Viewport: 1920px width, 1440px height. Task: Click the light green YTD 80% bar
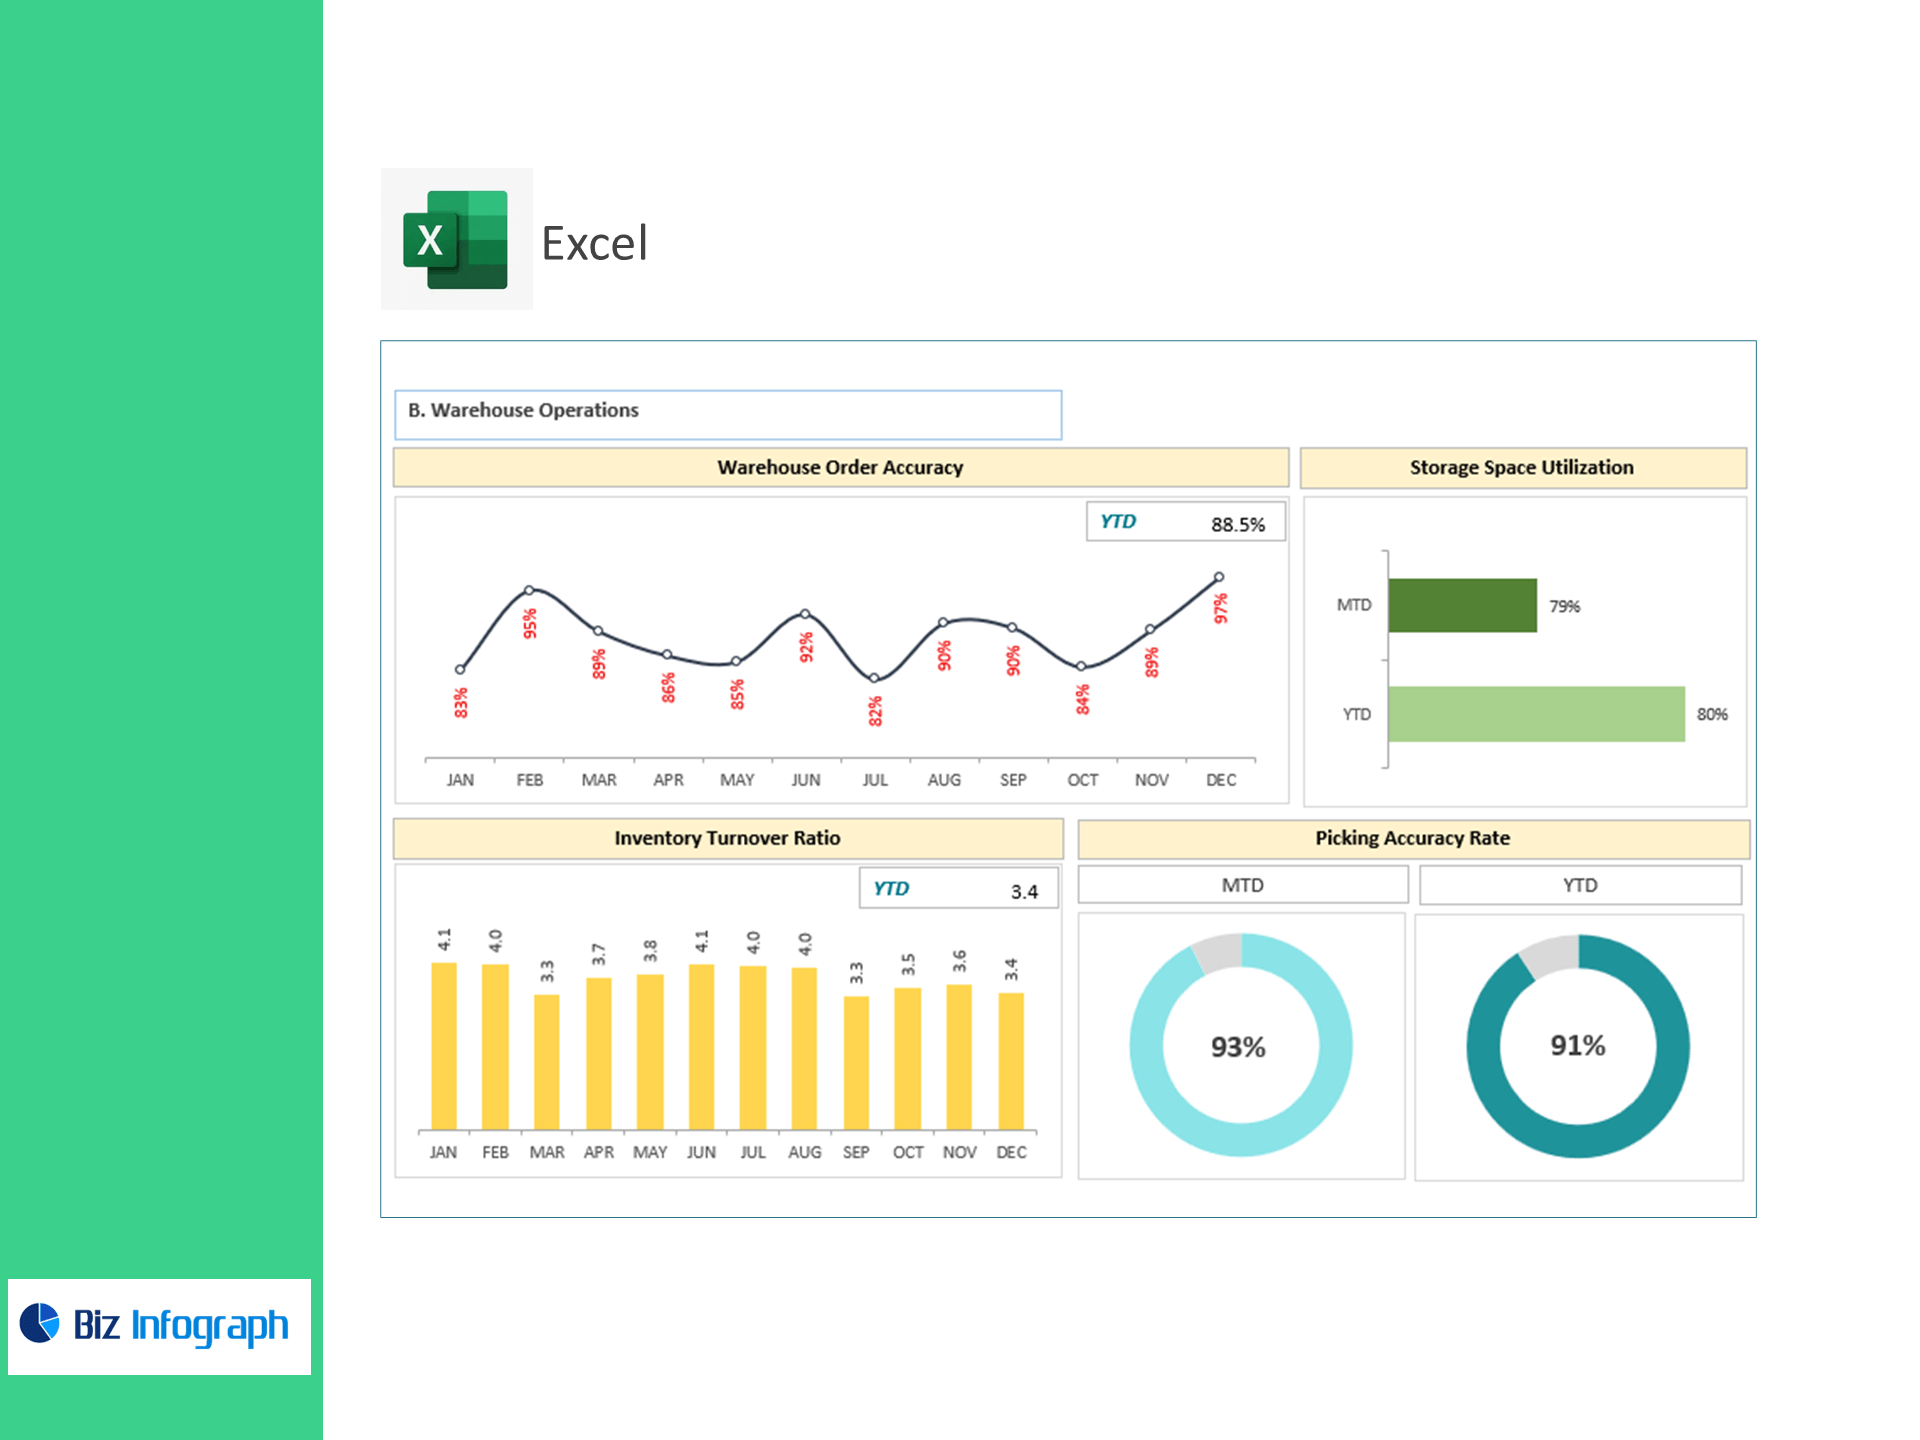1535,714
